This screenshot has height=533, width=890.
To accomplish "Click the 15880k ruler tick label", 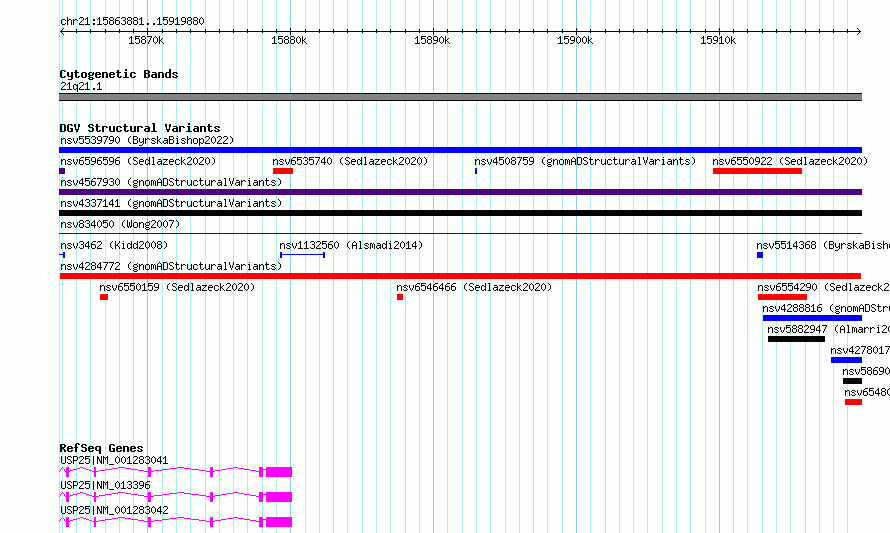I will 289,40.
